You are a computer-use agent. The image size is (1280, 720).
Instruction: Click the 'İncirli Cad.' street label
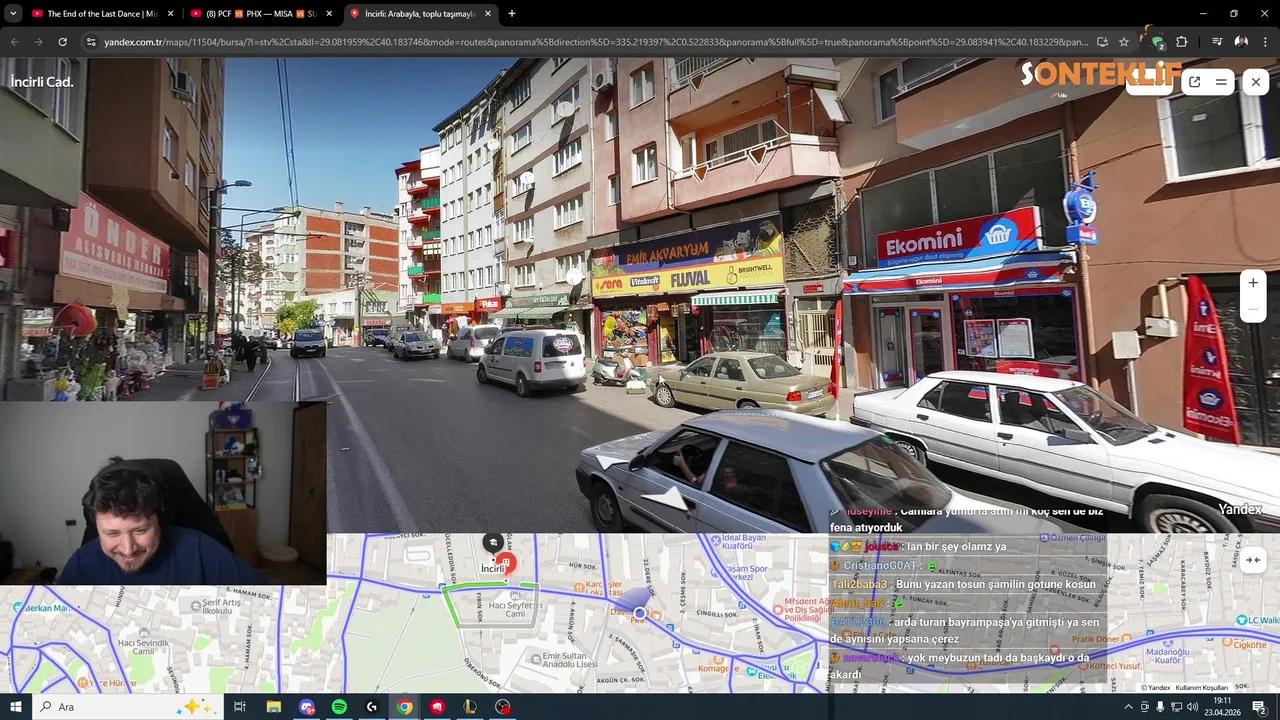(42, 82)
